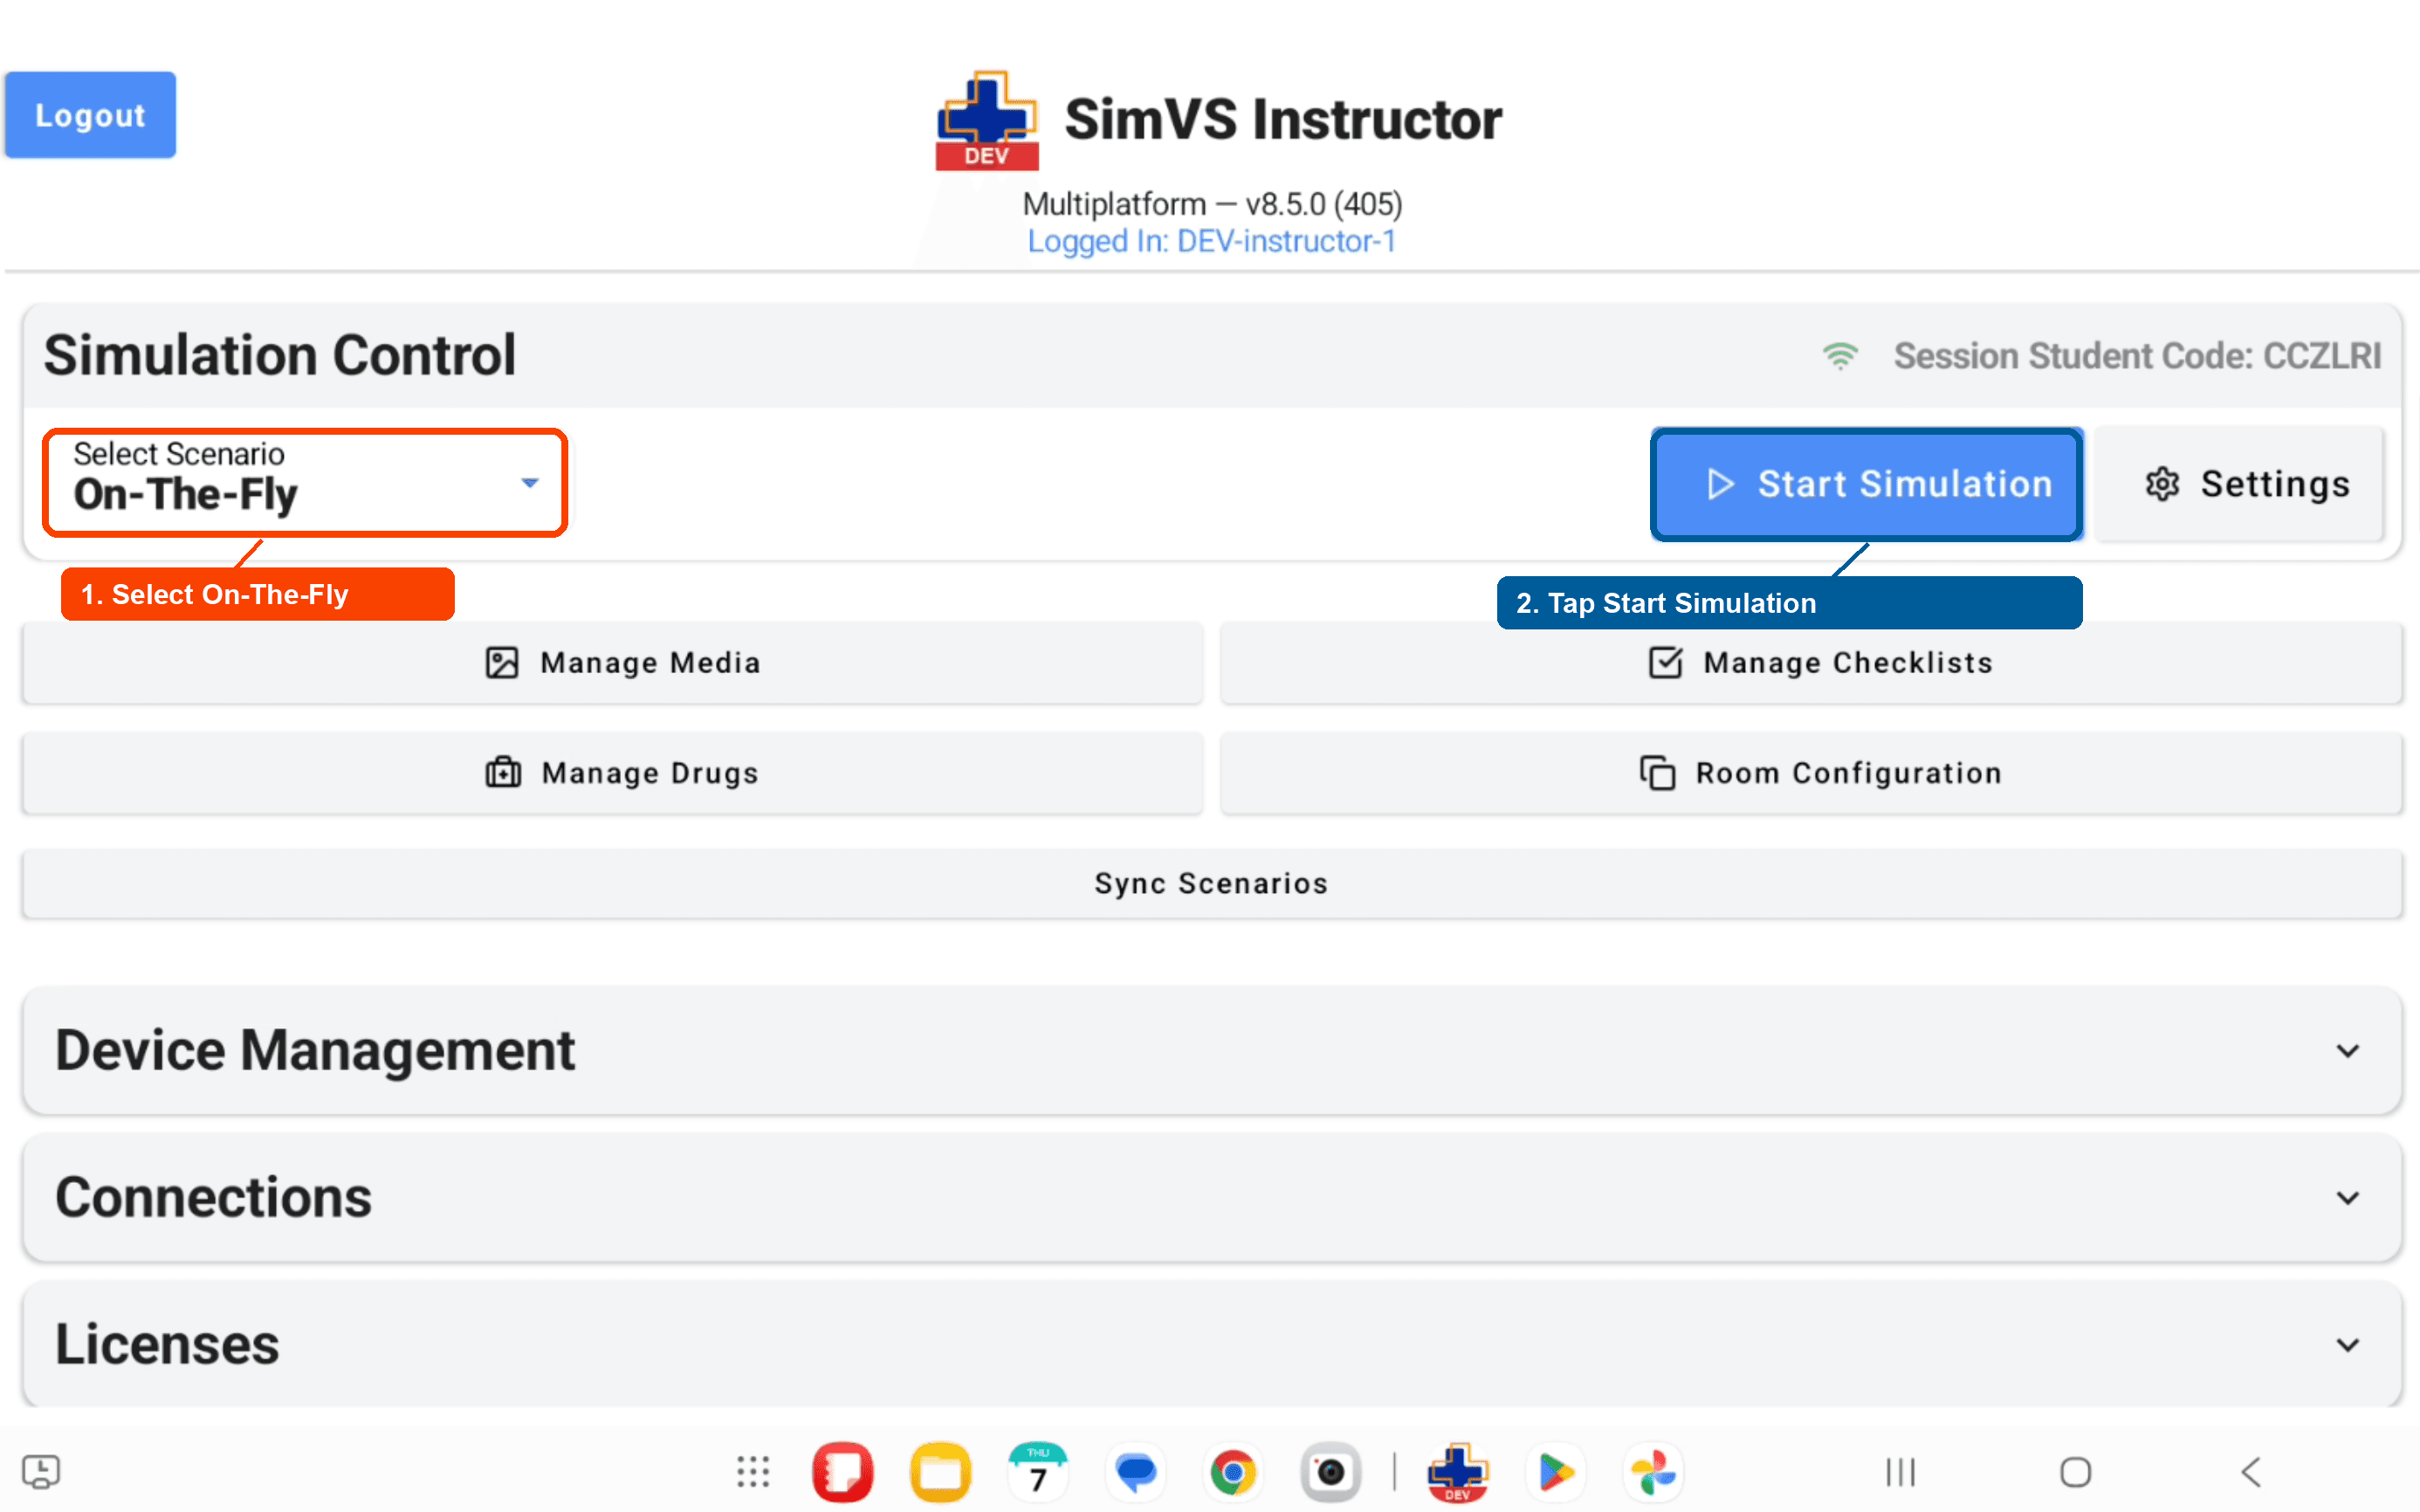Screen dimensions: 2420x1512
Task: Open the app drawer grid icon
Action: tap(753, 1472)
